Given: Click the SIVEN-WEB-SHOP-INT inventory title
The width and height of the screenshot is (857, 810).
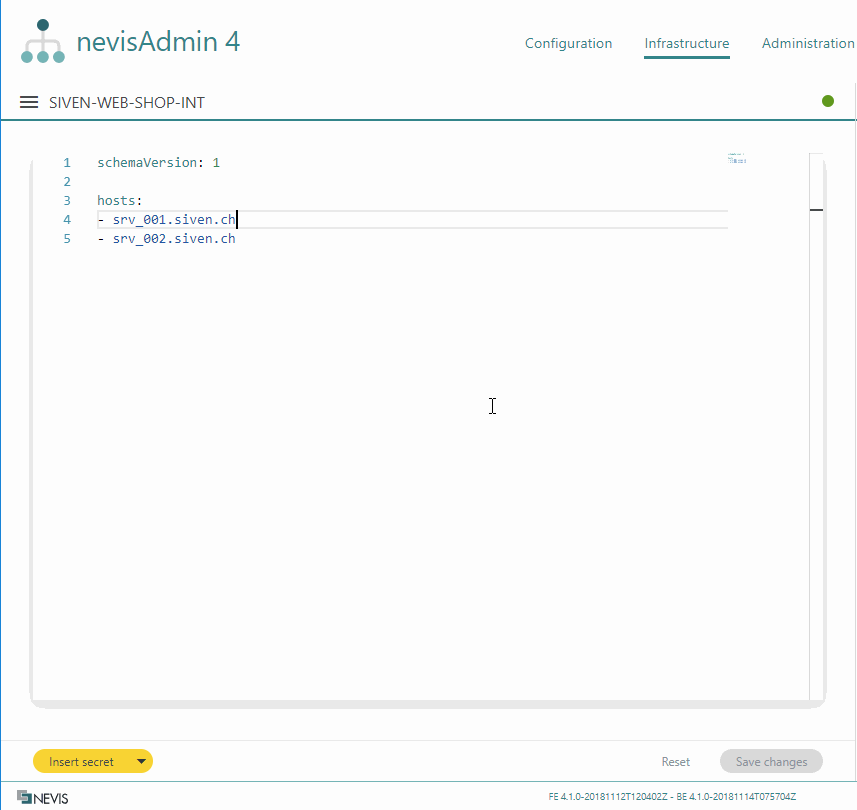Looking at the screenshot, I should click(127, 102).
